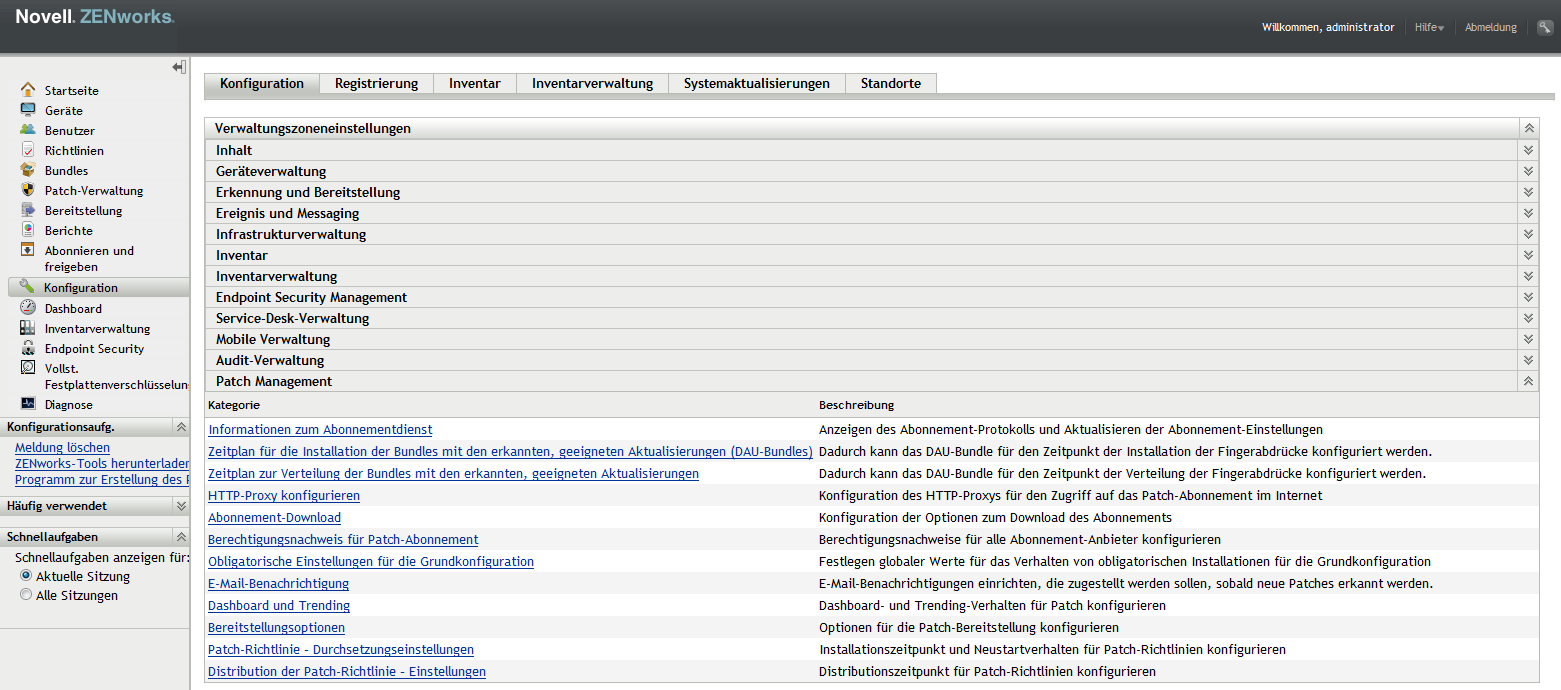Collapse Verwaltungszoneneinstellungen section
The height and width of the screenshot is (690, 1561).
(1528, 128)
